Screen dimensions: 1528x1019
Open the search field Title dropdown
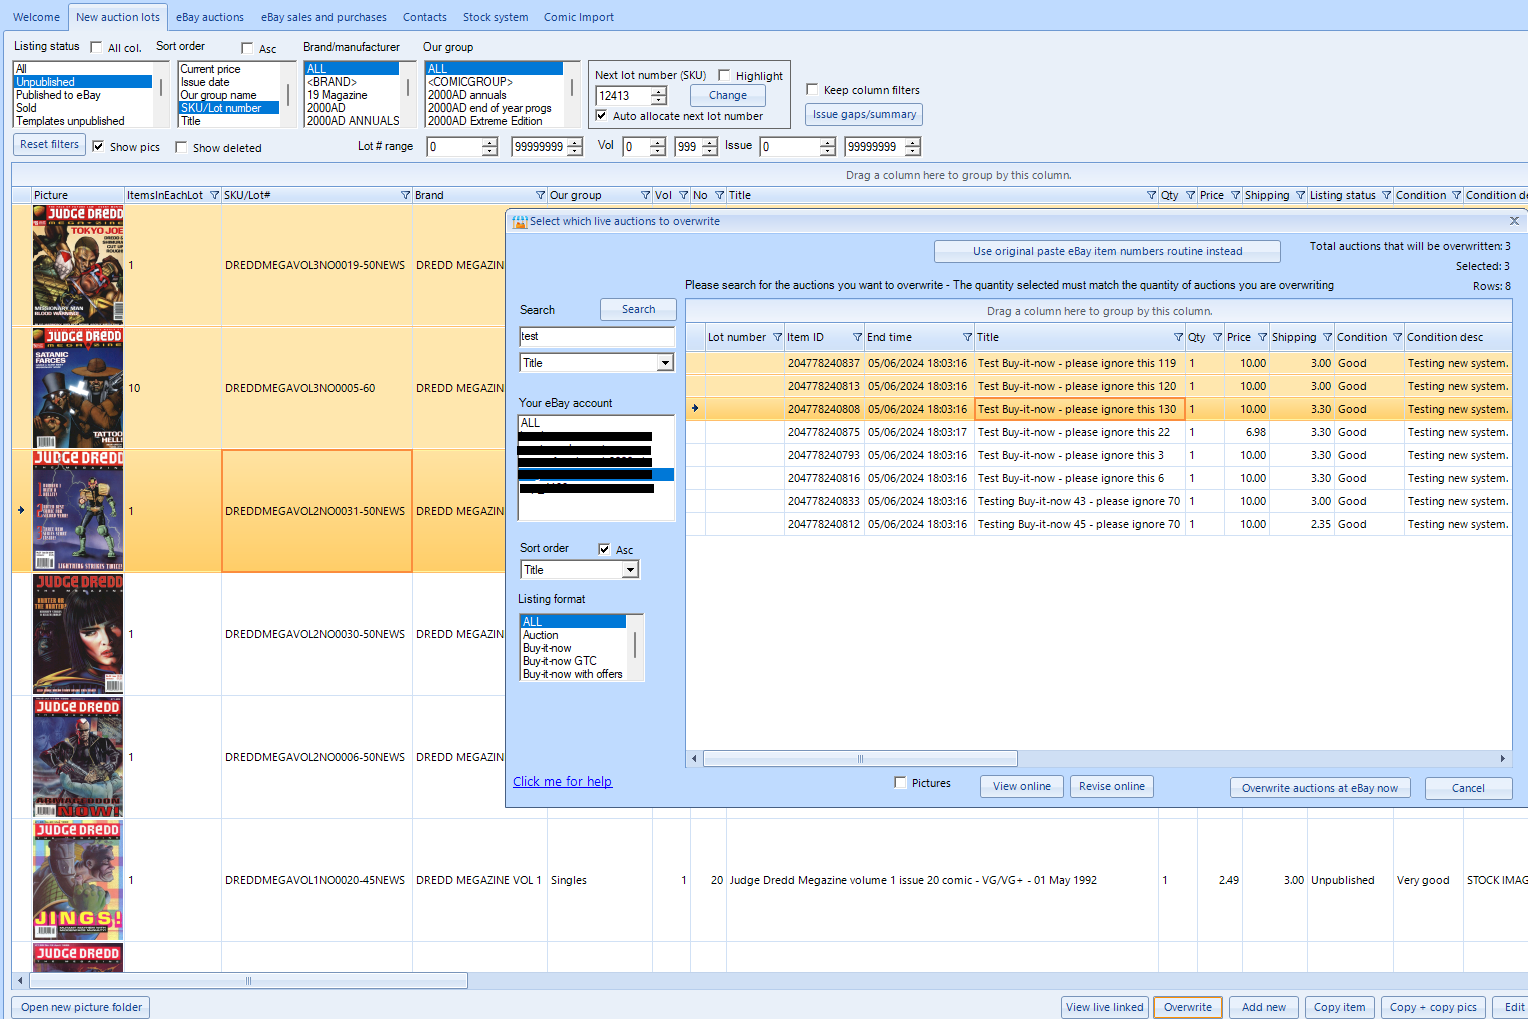pyautogui.click(x=665, y=363)
